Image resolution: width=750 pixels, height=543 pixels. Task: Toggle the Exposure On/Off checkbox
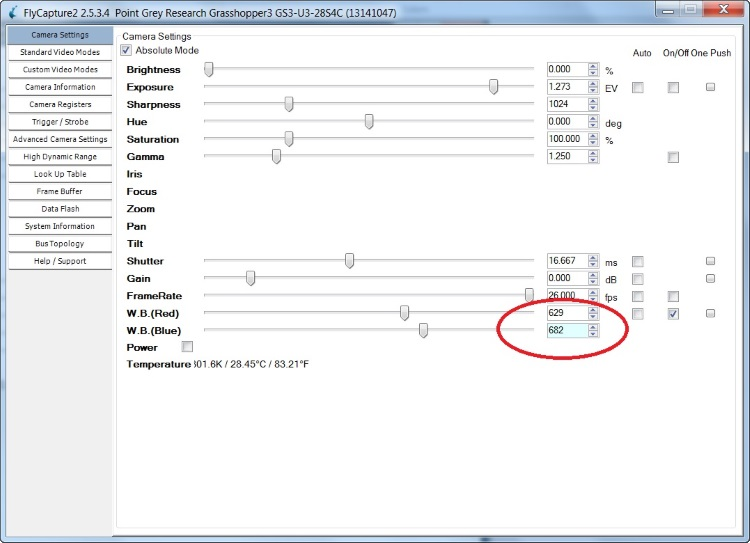pyautogui.click(x=673, y=88)
